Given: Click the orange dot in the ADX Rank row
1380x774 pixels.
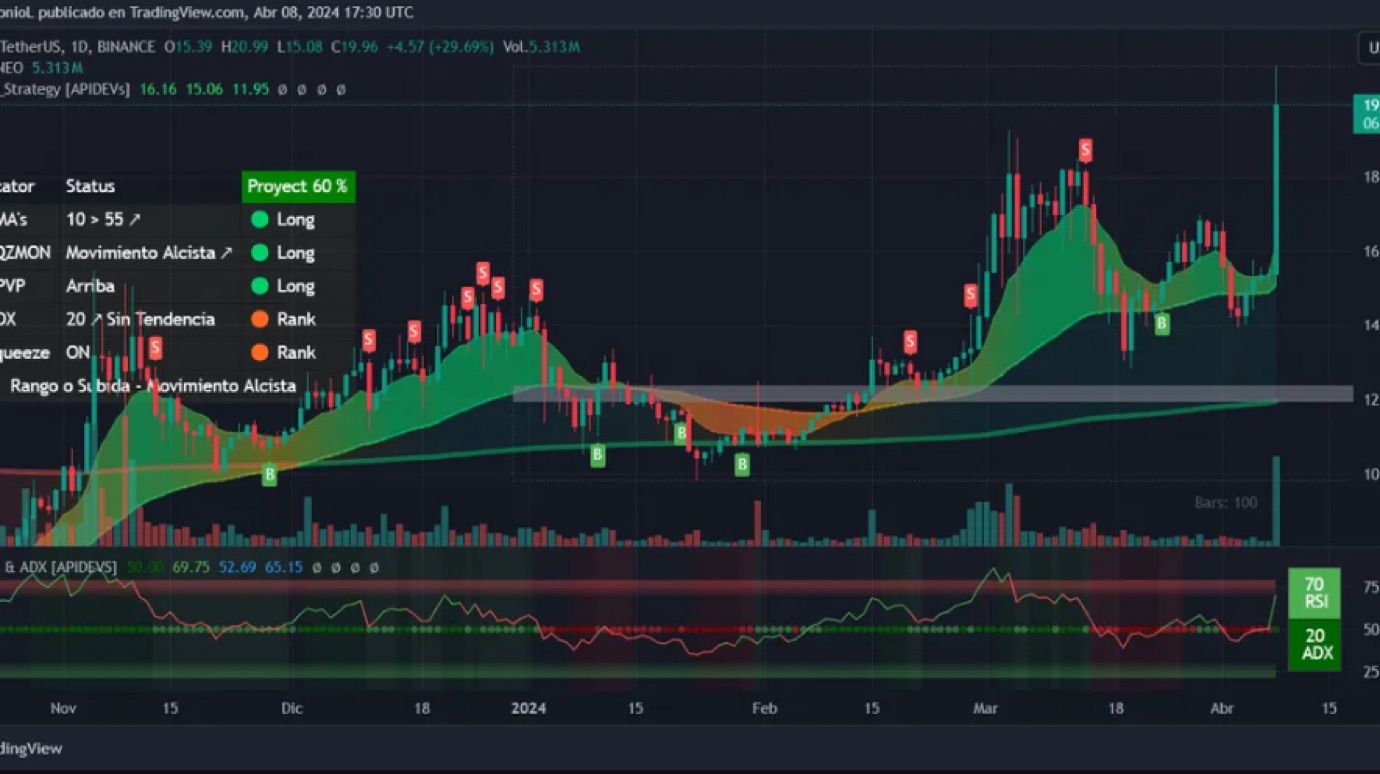Looking at the screenshot, I should [x=259, y=319].
